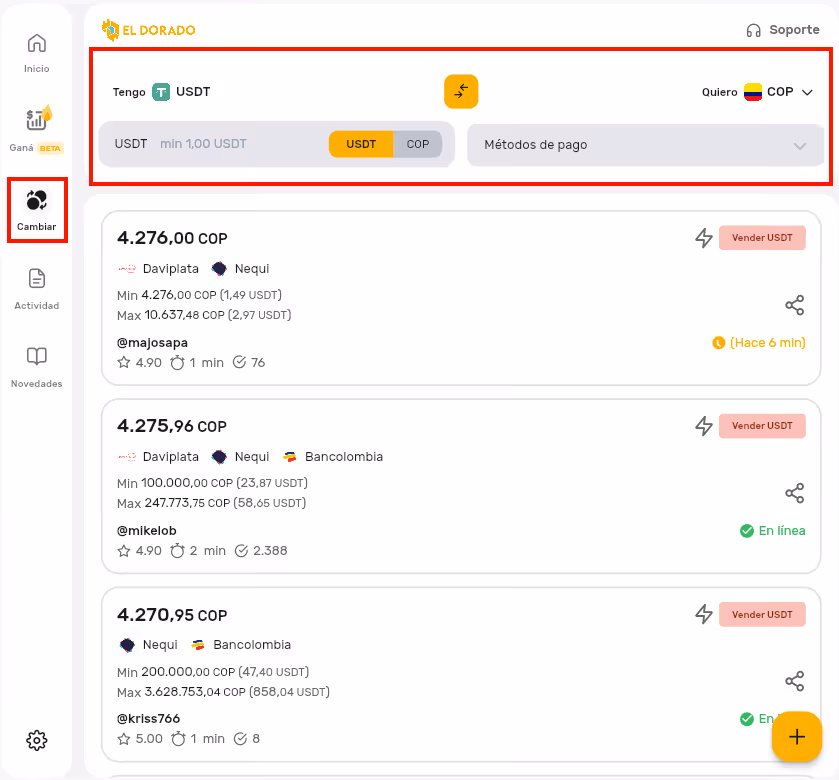The image size is (839, 780).
Task: Open the settings gear icon
Action: point(37,740)
